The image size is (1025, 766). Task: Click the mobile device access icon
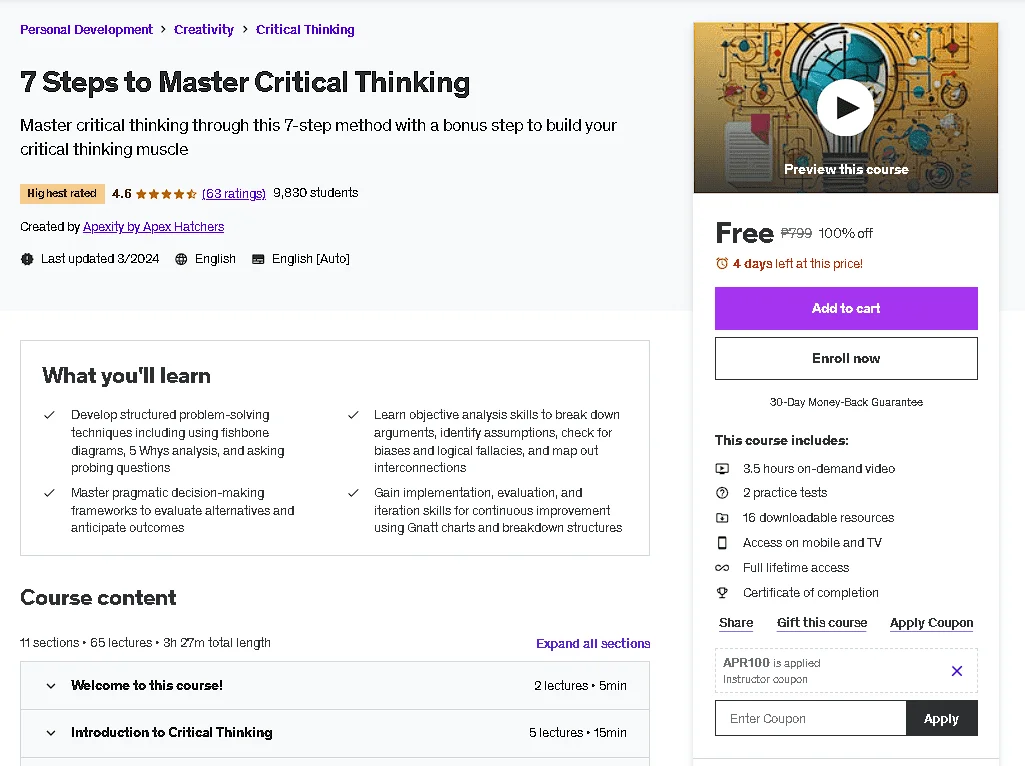click(722, 542)
